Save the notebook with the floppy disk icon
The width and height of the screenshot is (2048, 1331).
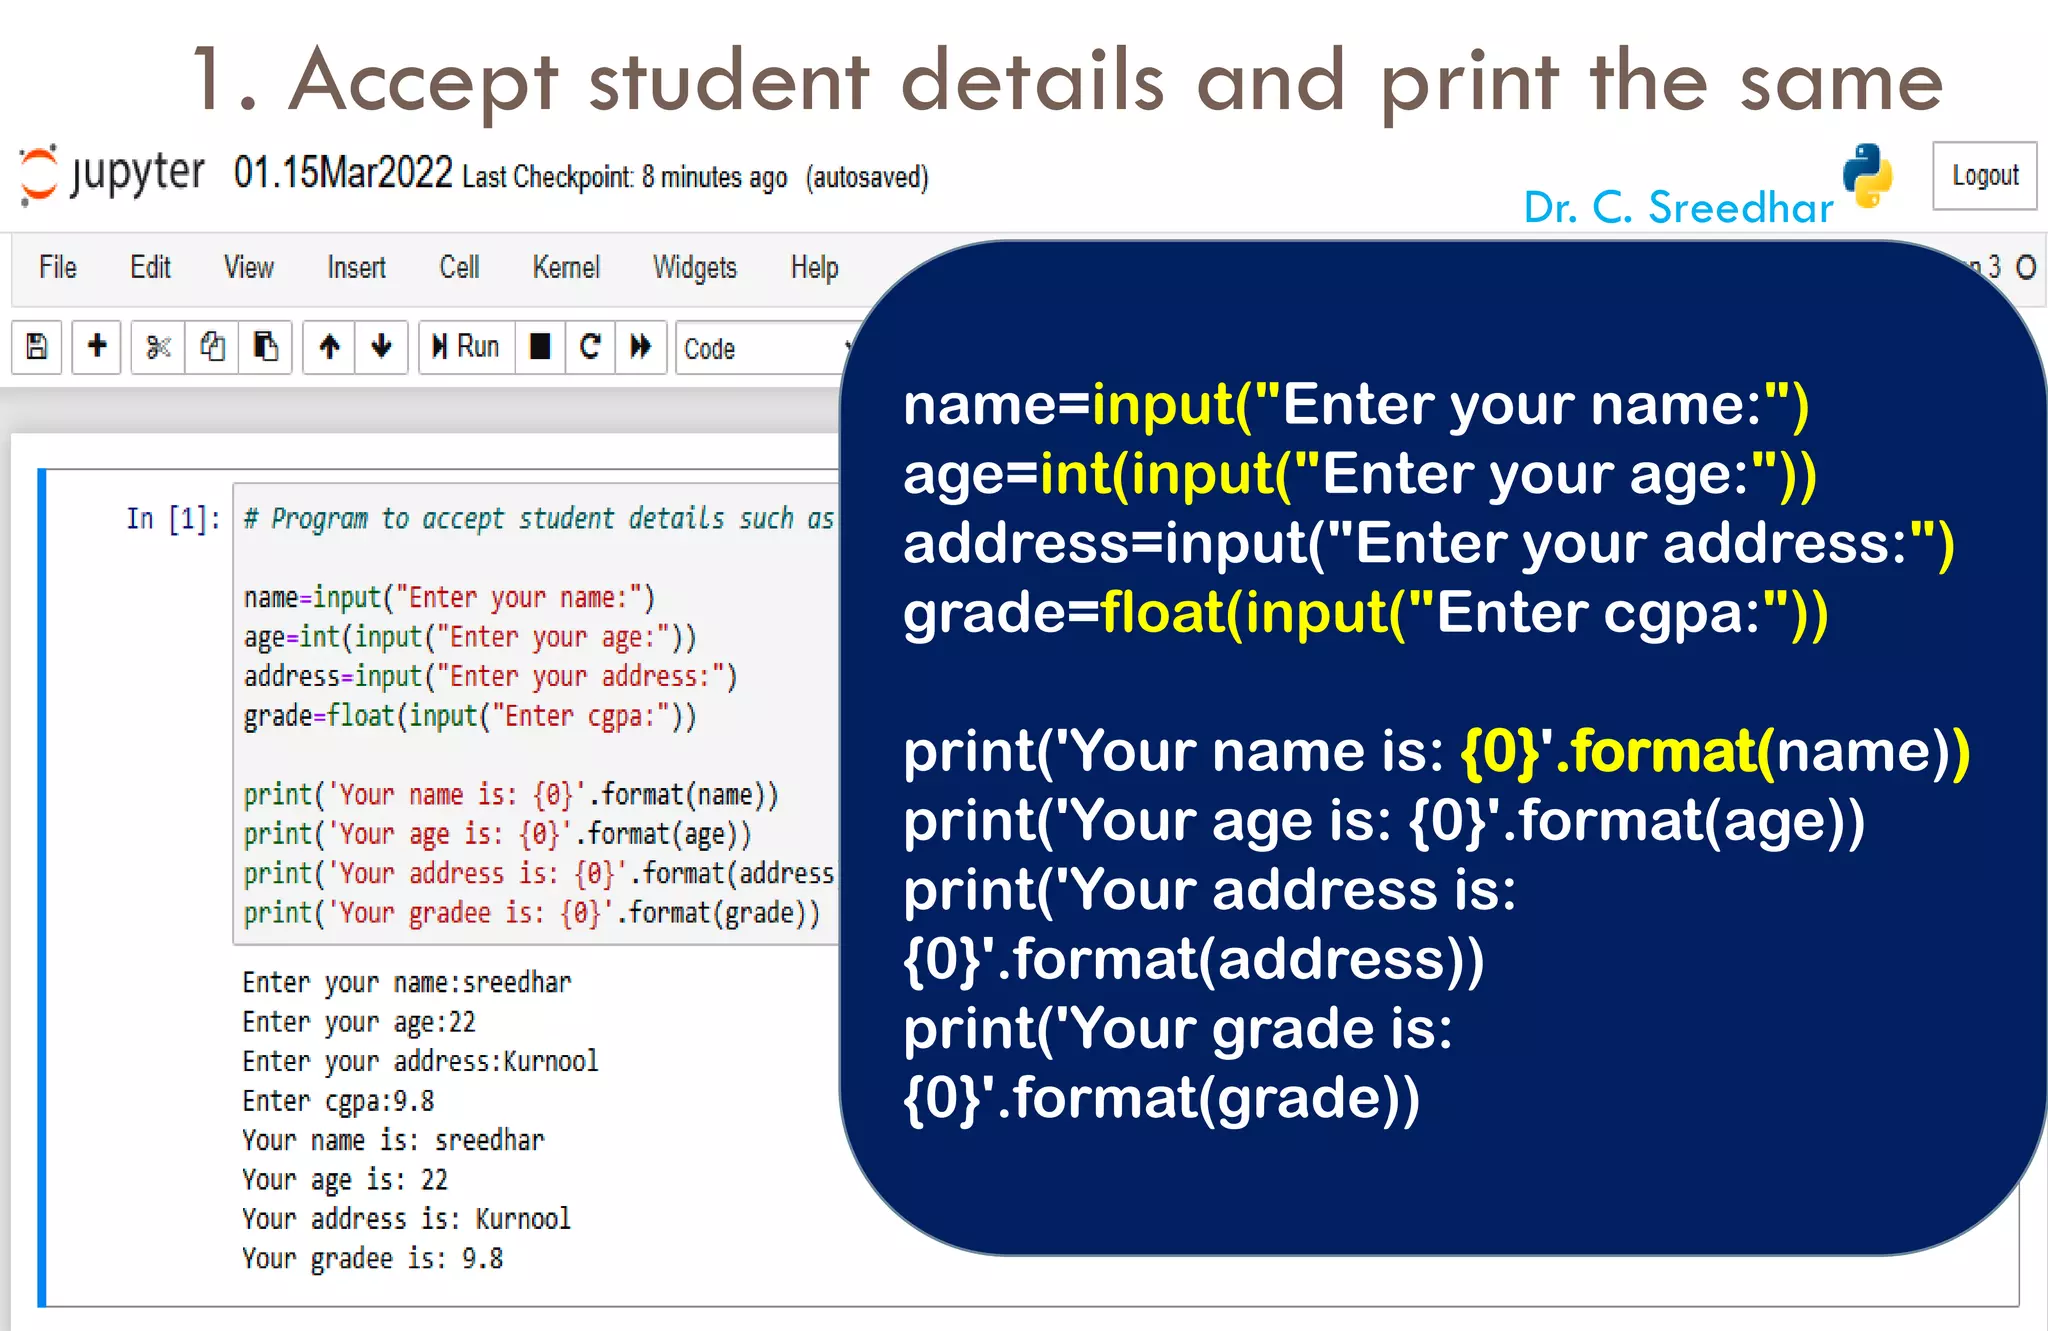point(37,347)
